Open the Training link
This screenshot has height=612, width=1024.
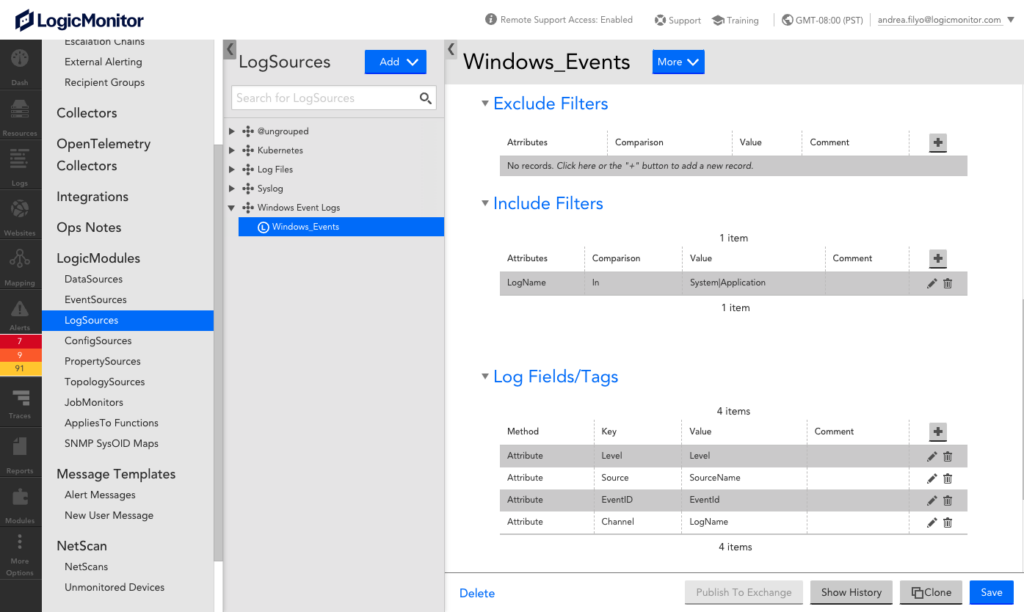pos(735,20)
